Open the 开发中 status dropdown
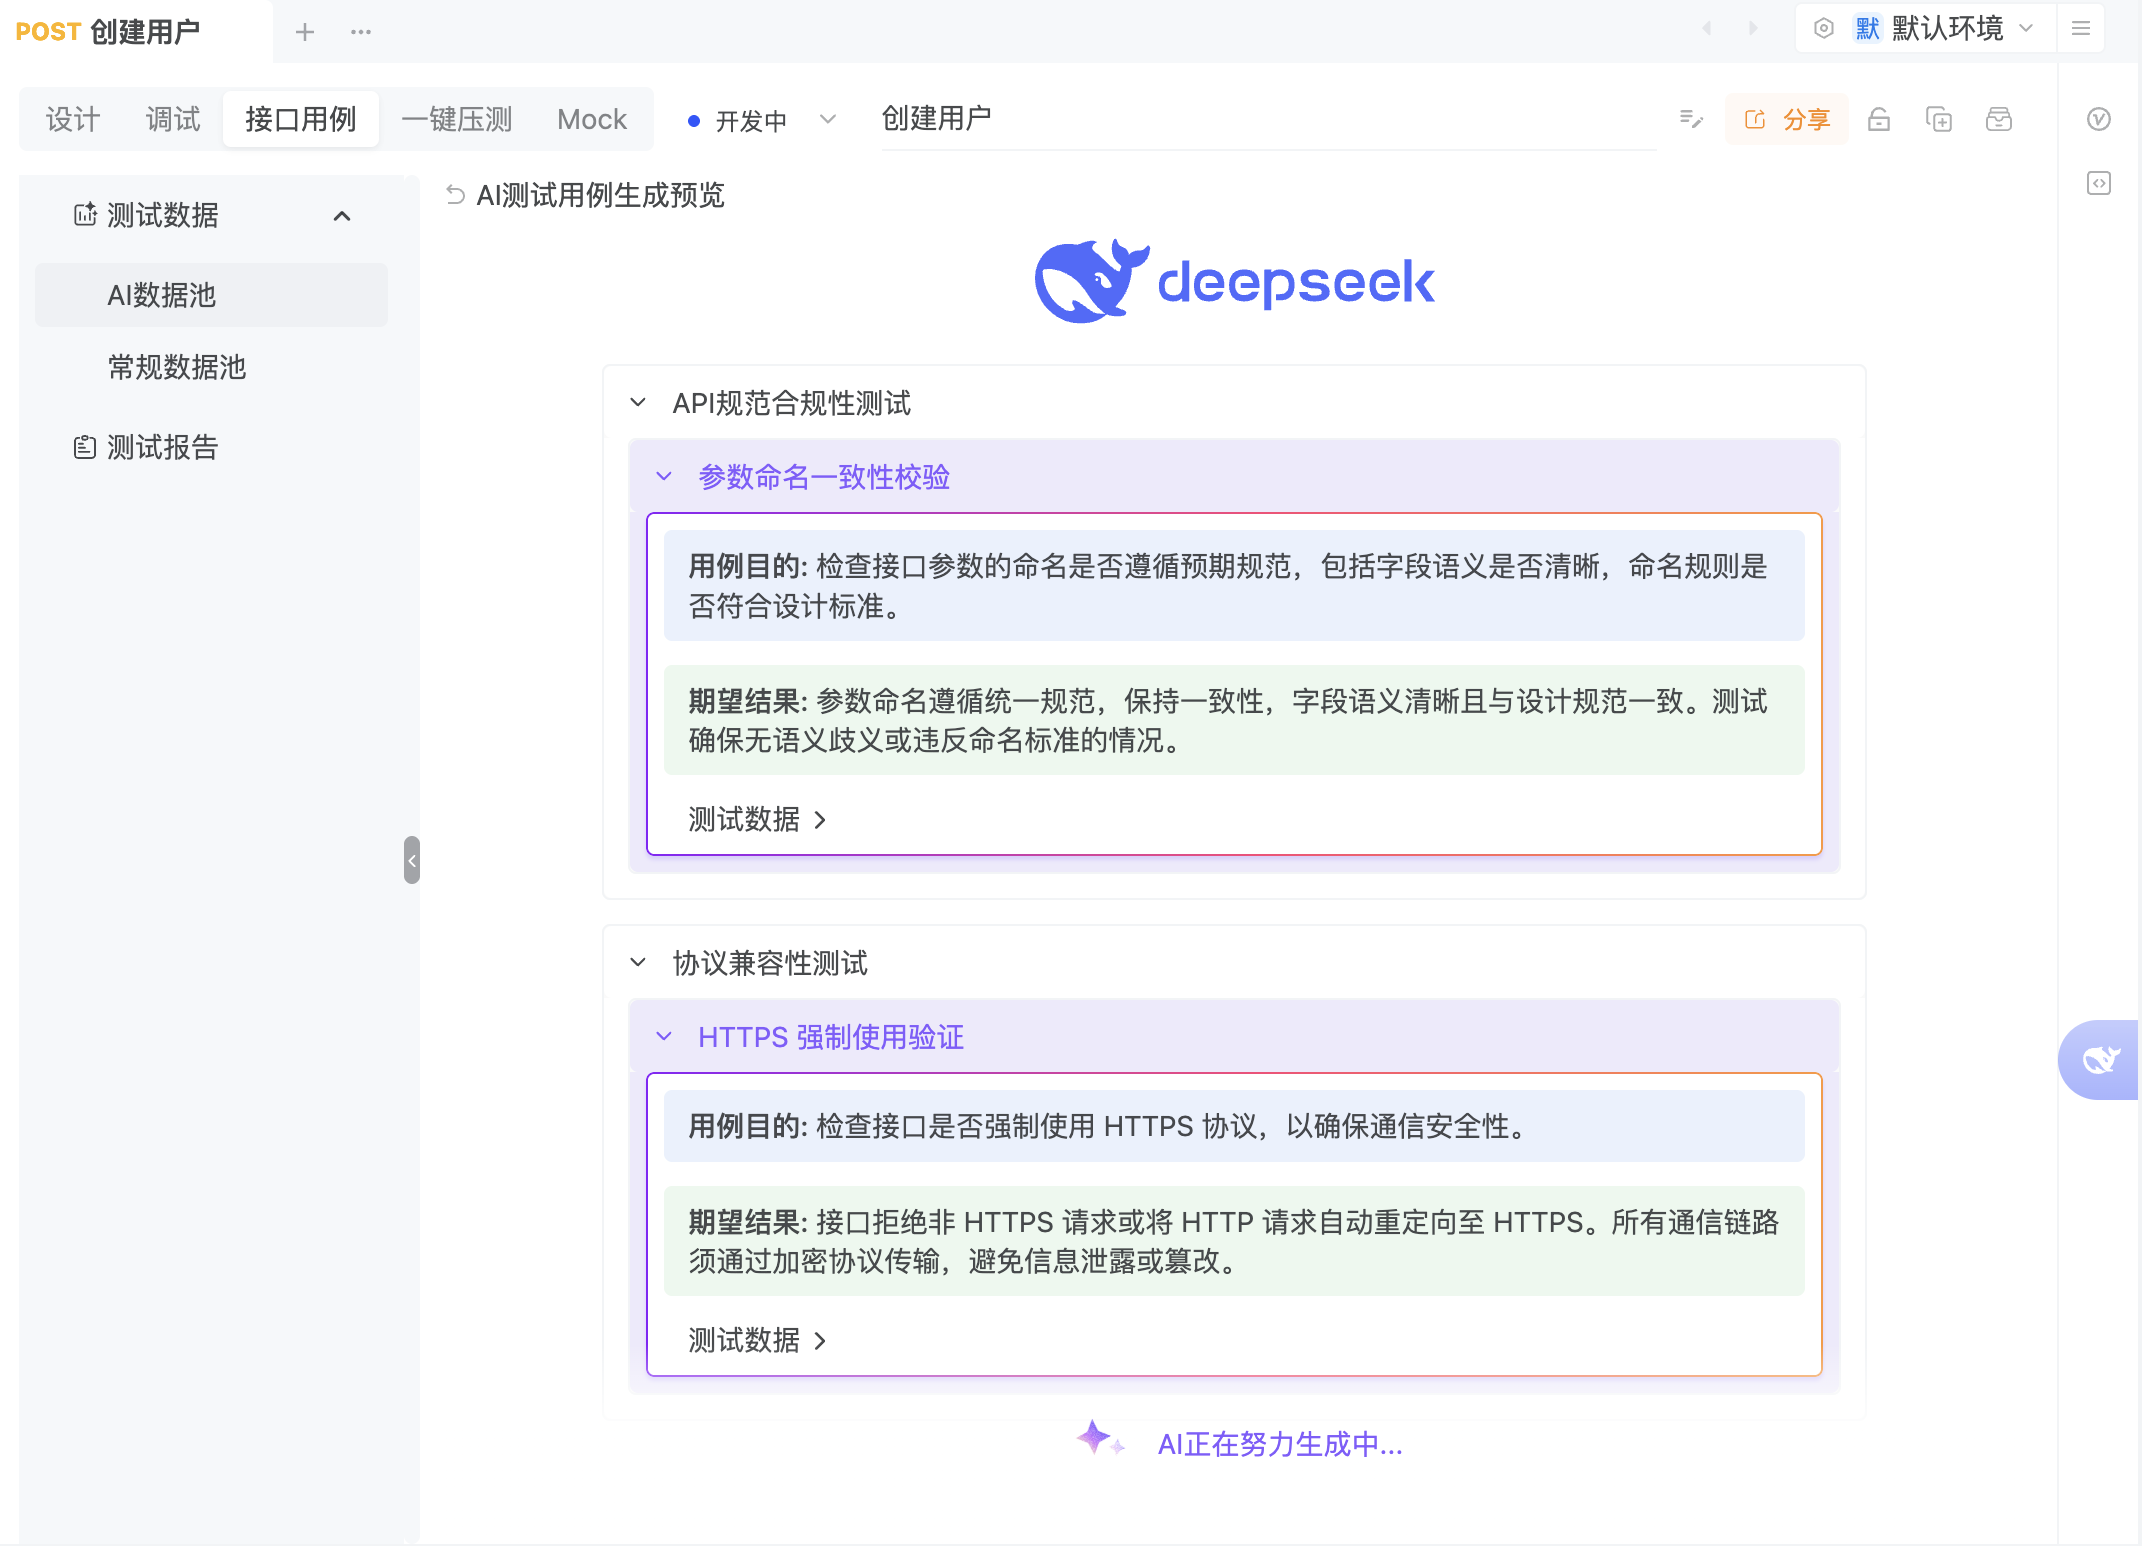This screenshot has height=1546, width=2142. [x=762, y=121]
